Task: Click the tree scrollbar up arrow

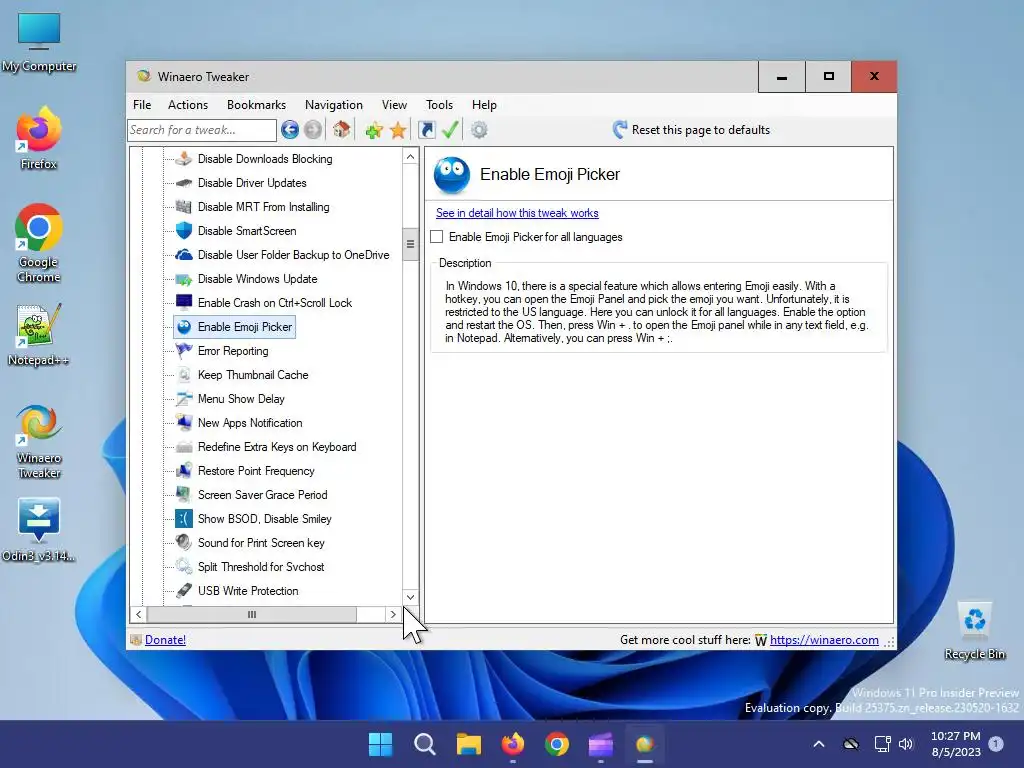Action: [410, 157]
